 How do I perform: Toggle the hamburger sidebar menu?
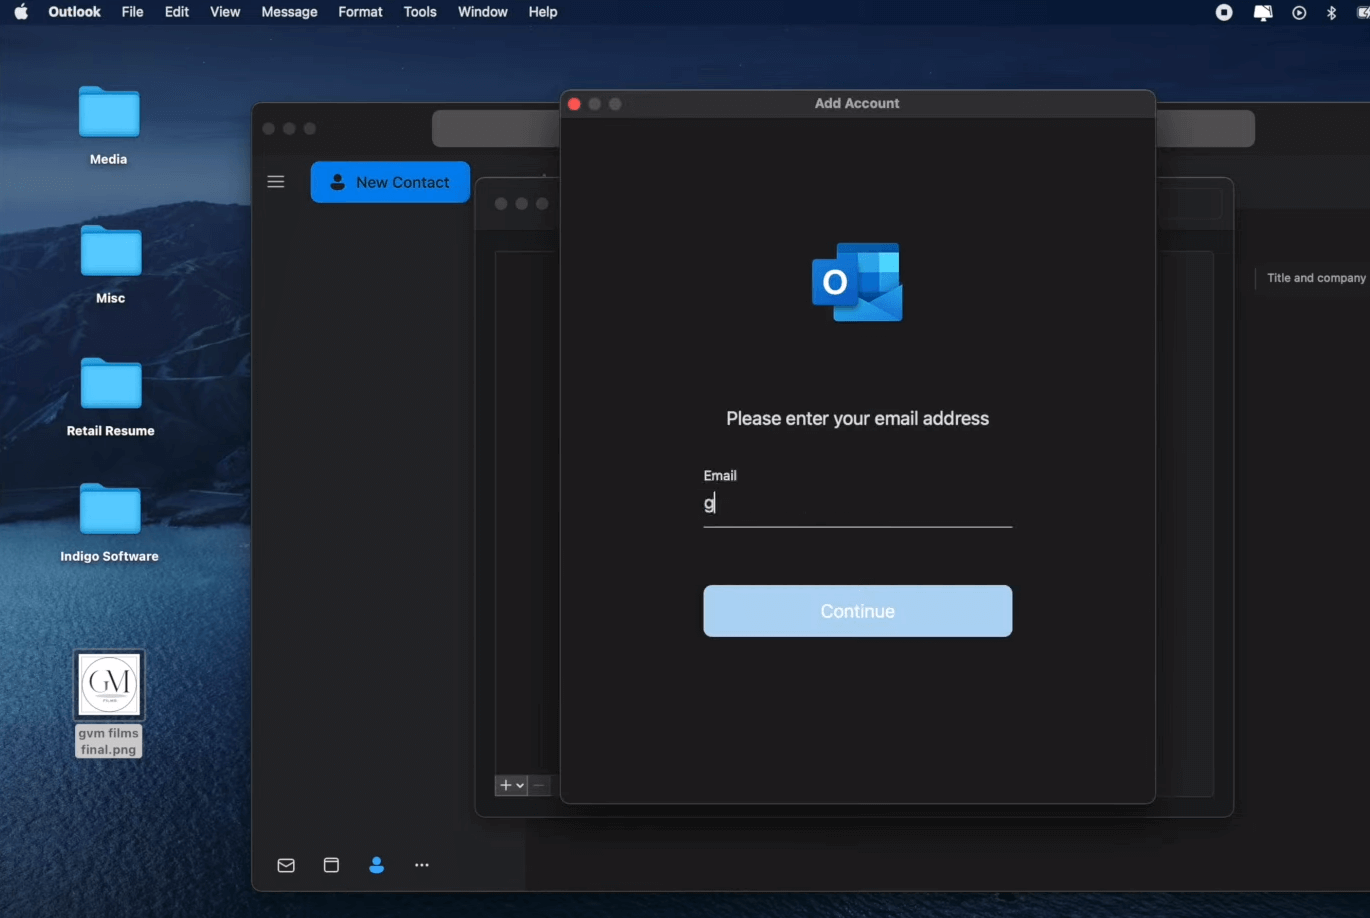[276, 182]
